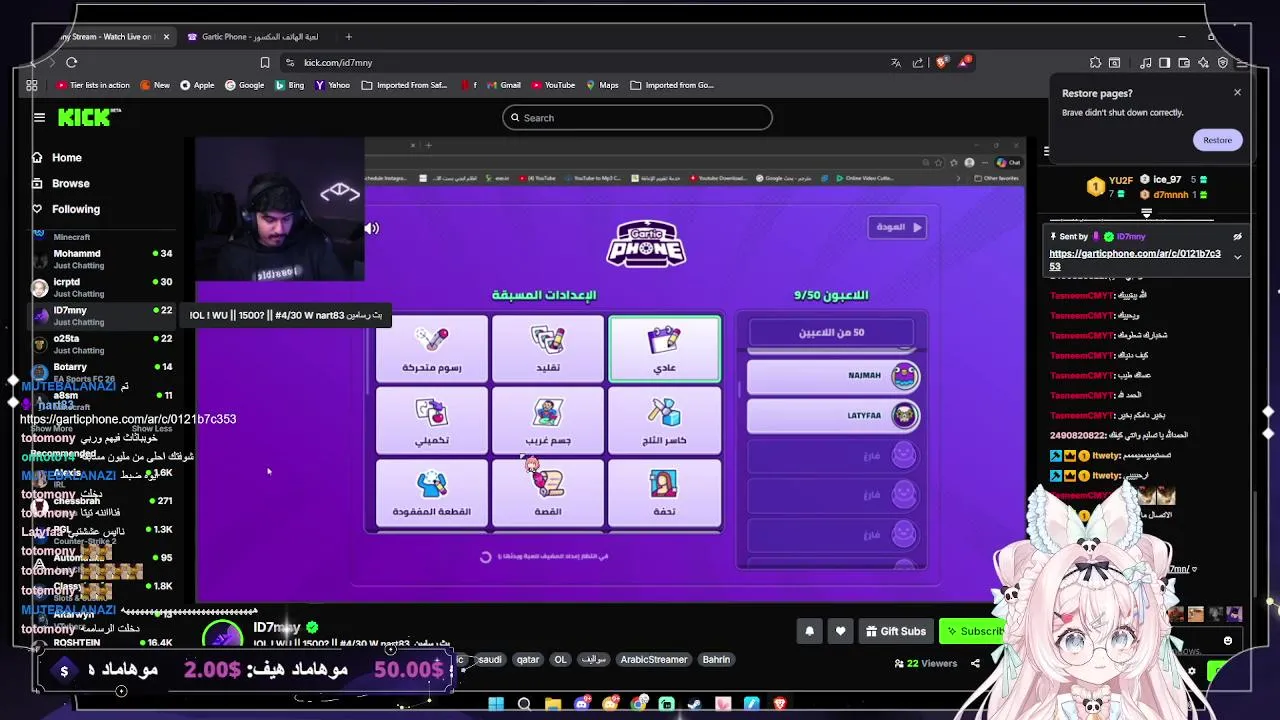This screenshot has height=720, width=1280.
Task: Open the browser extensions puzzle icon
Action: [1096, 62]
